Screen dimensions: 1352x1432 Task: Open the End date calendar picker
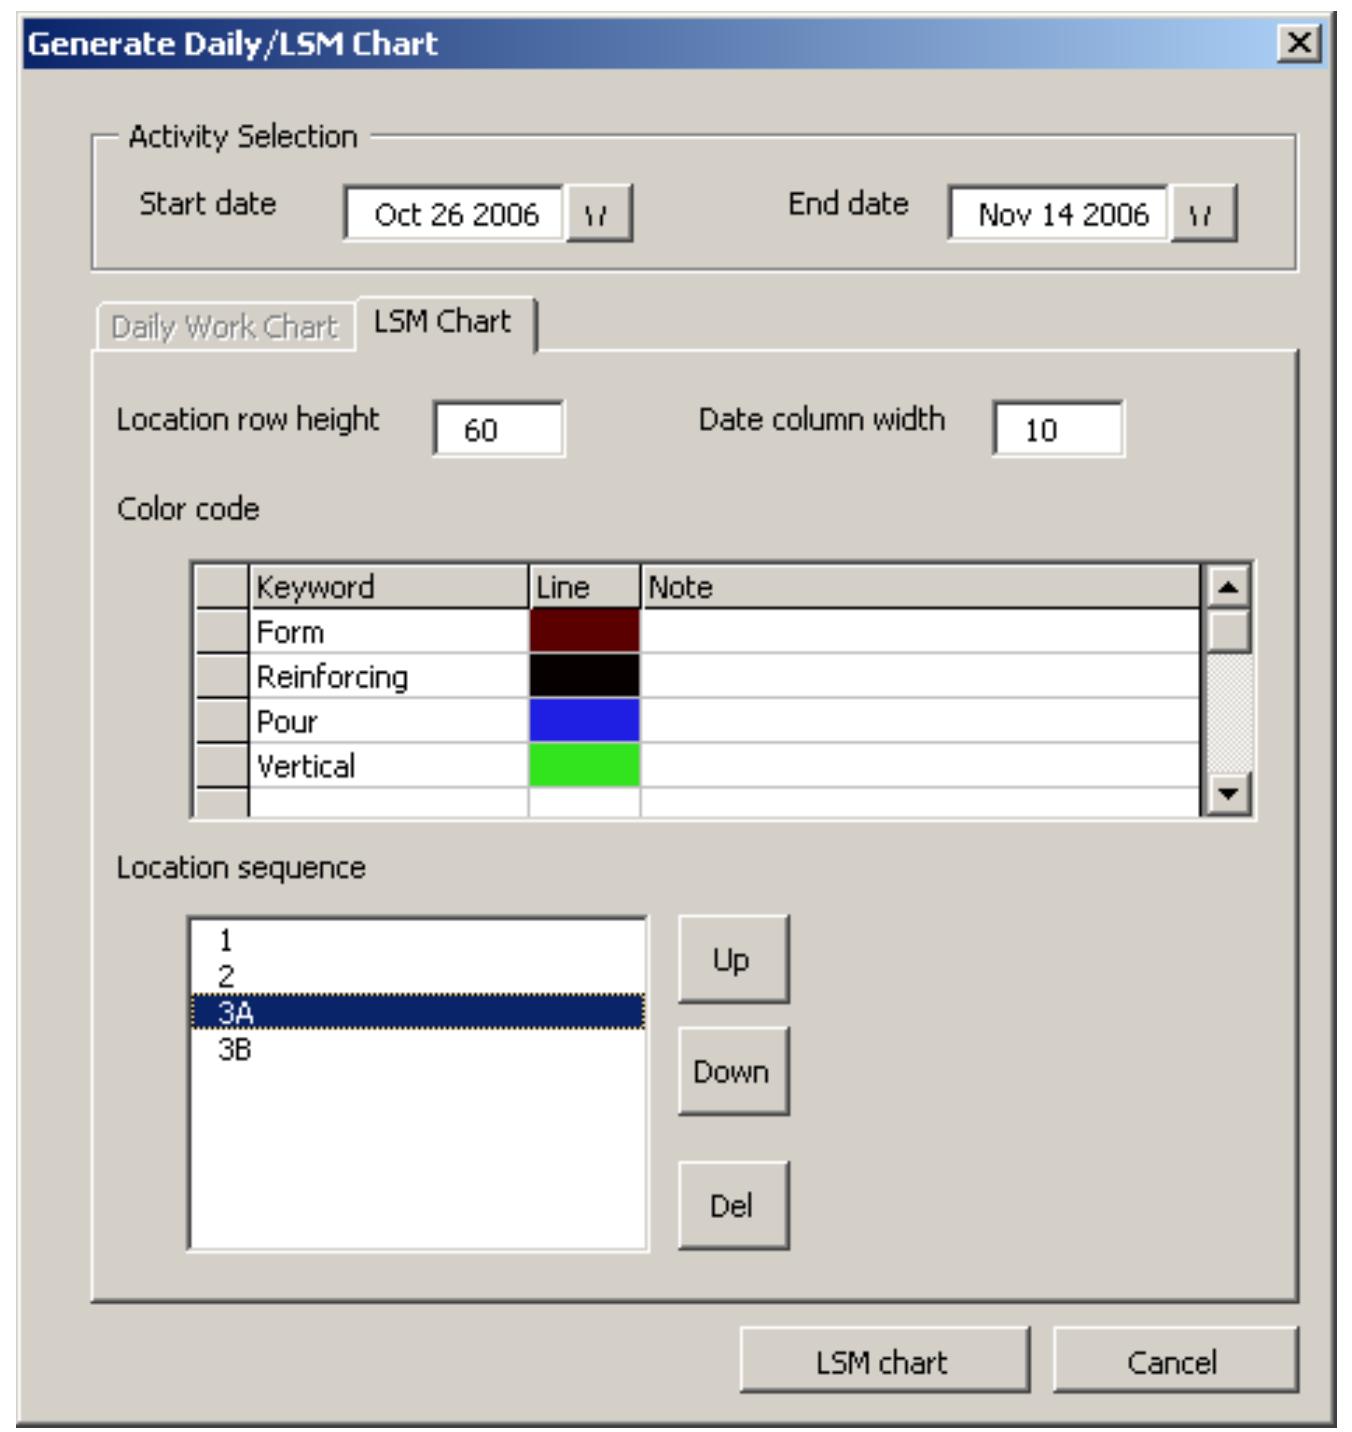(1206, 214)
